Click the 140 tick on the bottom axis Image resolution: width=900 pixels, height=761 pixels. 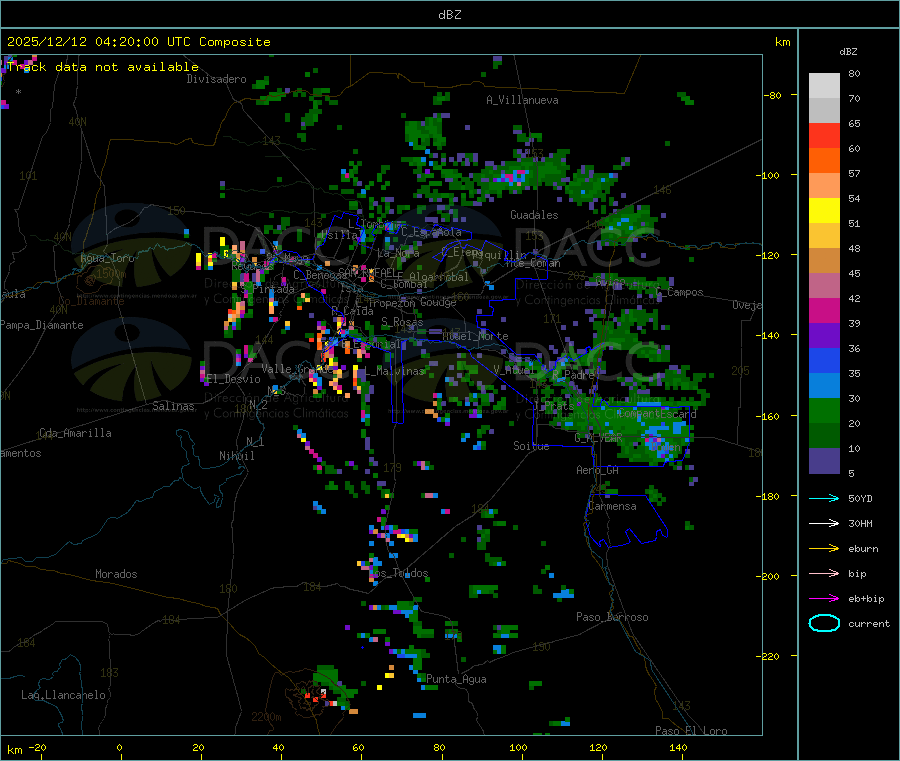tap(678, 747)
